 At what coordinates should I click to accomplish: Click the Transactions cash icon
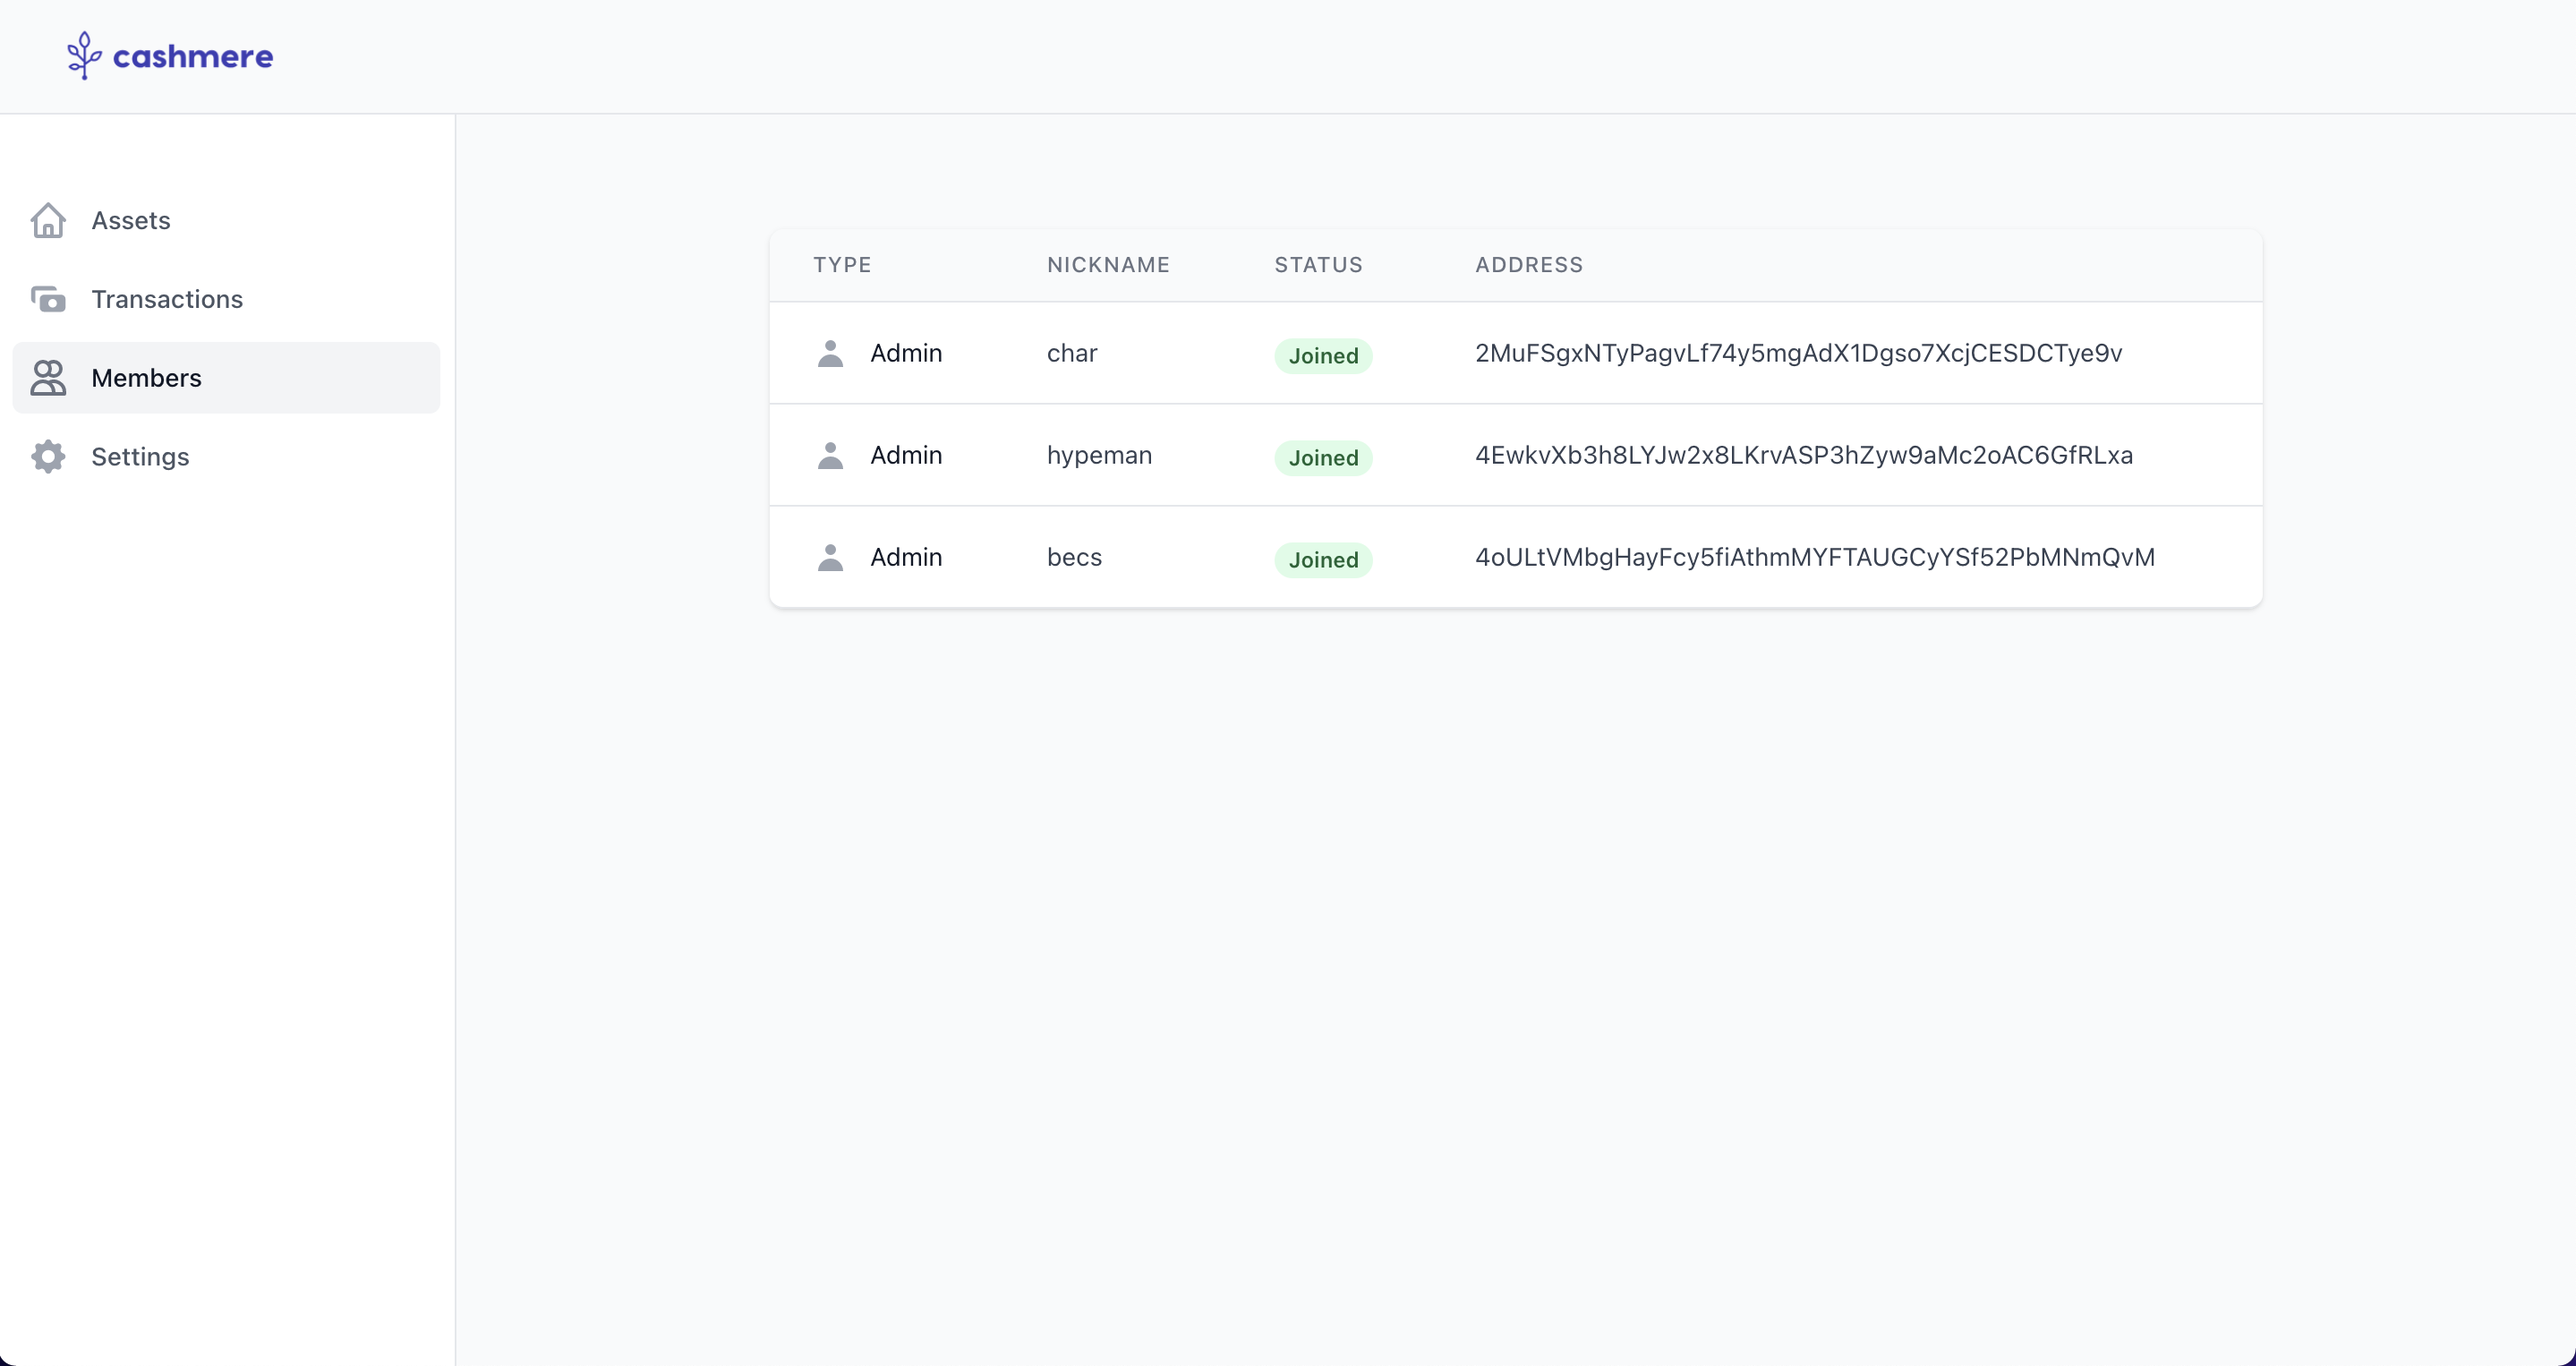[x=48, y=299]
